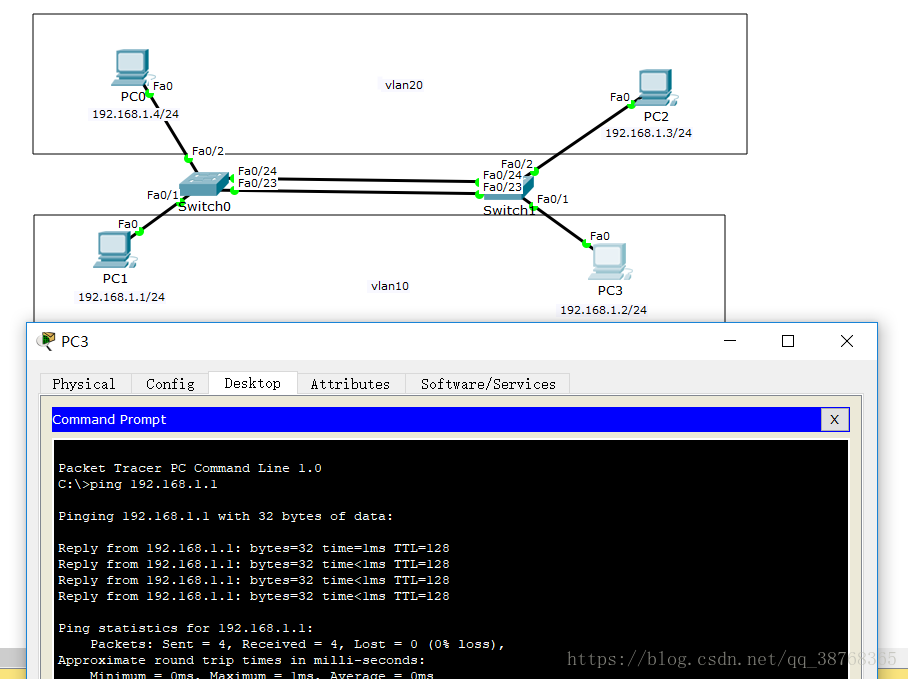
Task: Open the Desktop tab
Action: [x=252, y=383]
